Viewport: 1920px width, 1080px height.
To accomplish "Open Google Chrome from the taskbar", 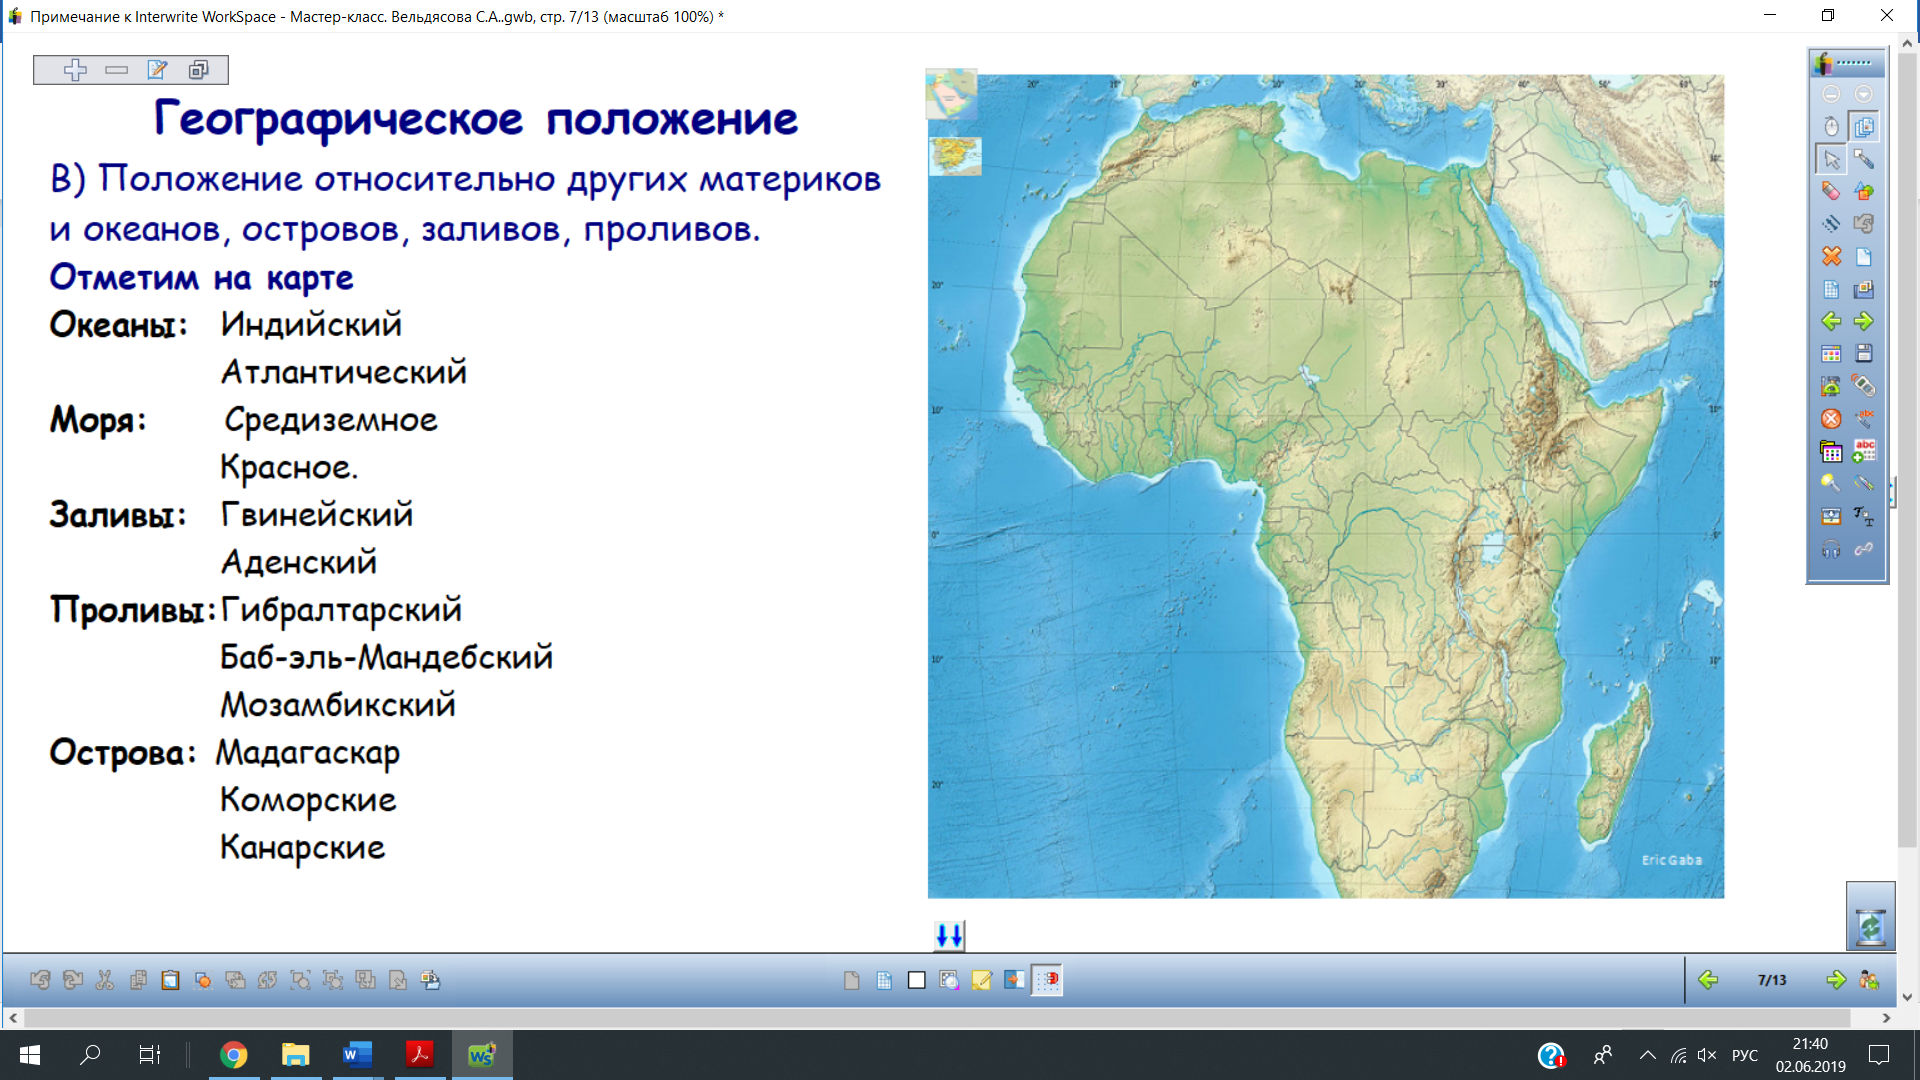I will coord(233,1055).
